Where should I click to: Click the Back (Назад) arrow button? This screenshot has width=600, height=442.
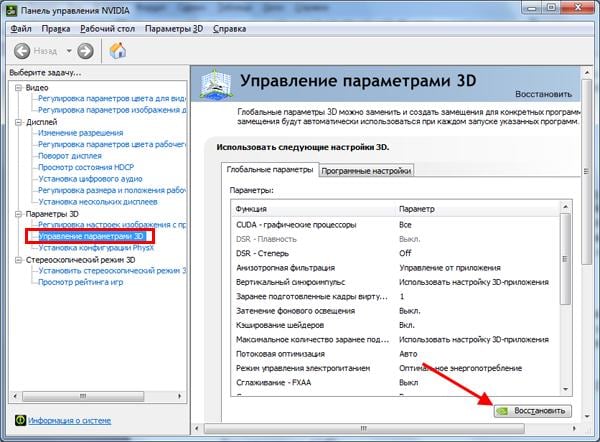tap(21, 50)
